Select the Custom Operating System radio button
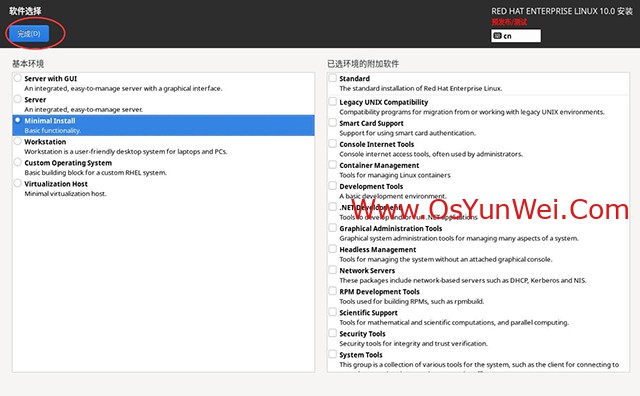The width and height of the screenshot is (640, 396). click(x=18, y=162)
